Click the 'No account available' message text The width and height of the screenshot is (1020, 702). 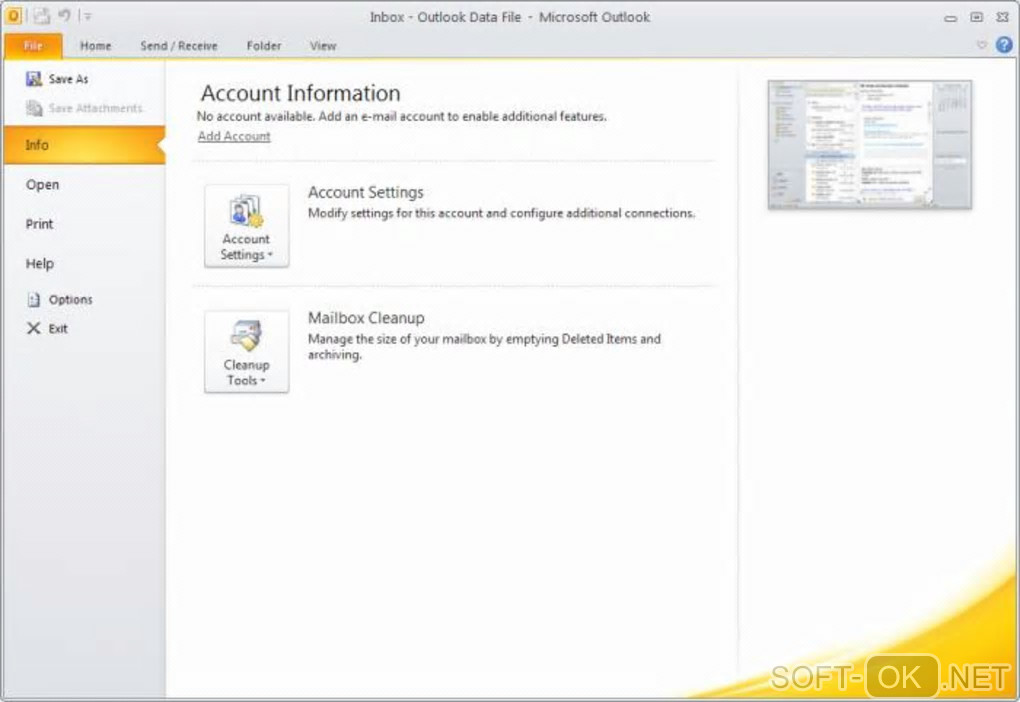pyautogui.click(x=401, y=116)
